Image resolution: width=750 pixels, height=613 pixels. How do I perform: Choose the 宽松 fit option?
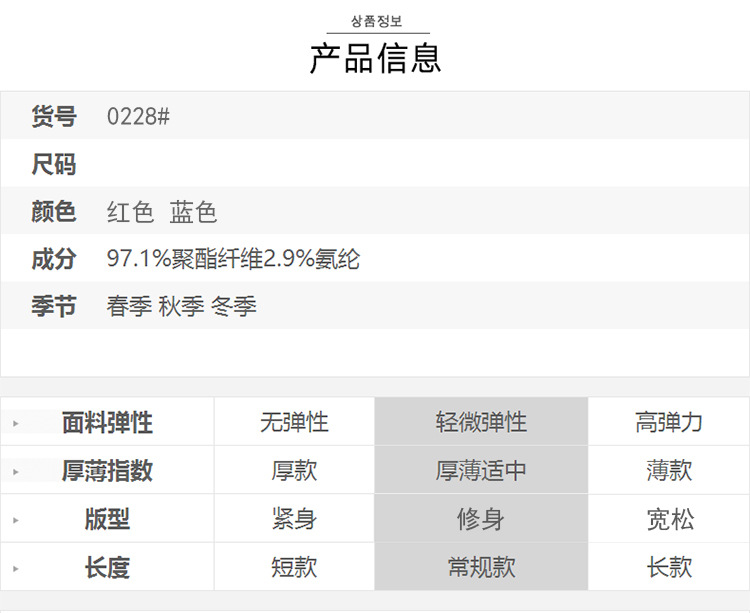point(668,519)
